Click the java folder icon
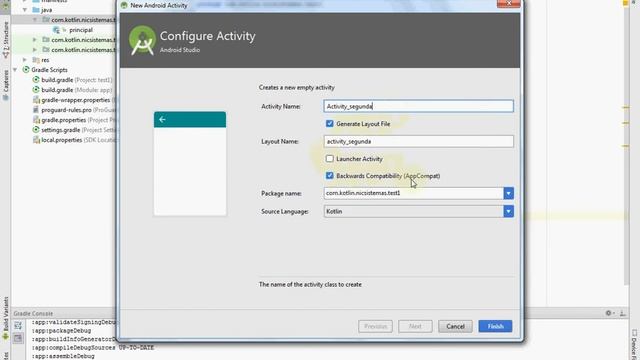The width and height of the screenshot is (640, 360). 36,10
